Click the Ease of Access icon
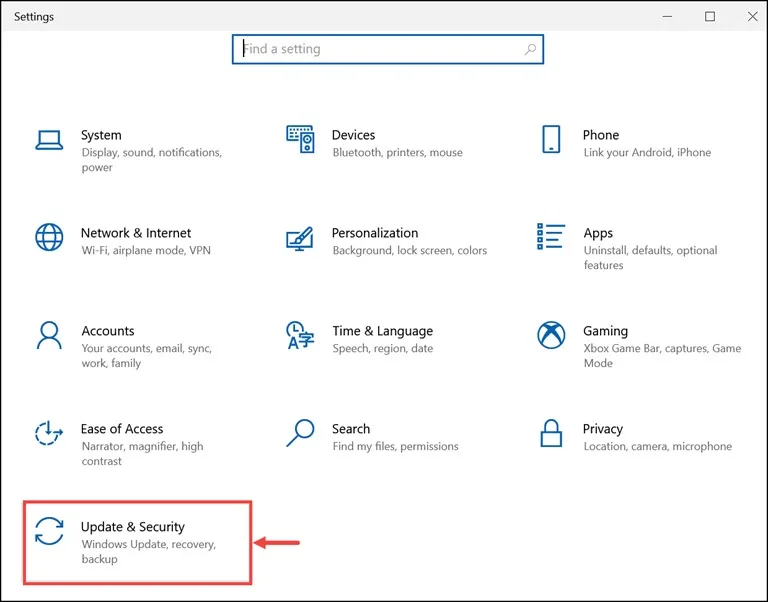 coord(49,433)
